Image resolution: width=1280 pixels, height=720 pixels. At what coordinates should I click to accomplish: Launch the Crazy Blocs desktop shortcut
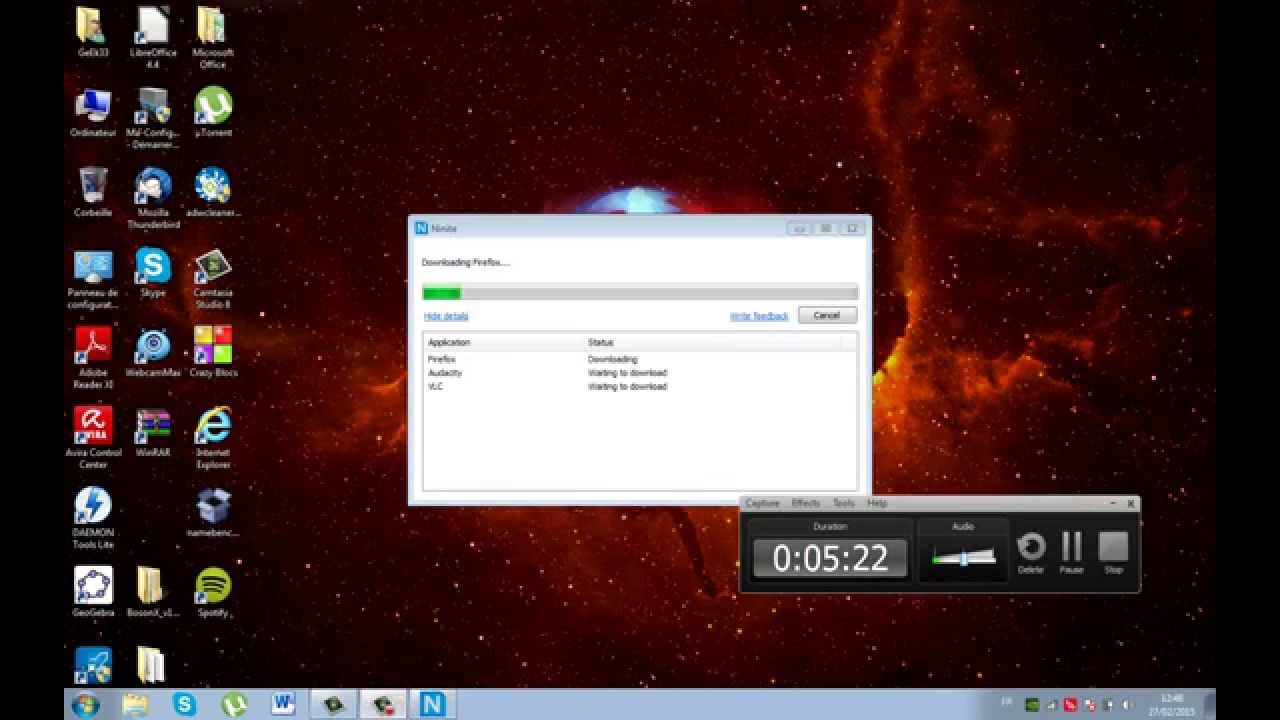click(213, 352)
